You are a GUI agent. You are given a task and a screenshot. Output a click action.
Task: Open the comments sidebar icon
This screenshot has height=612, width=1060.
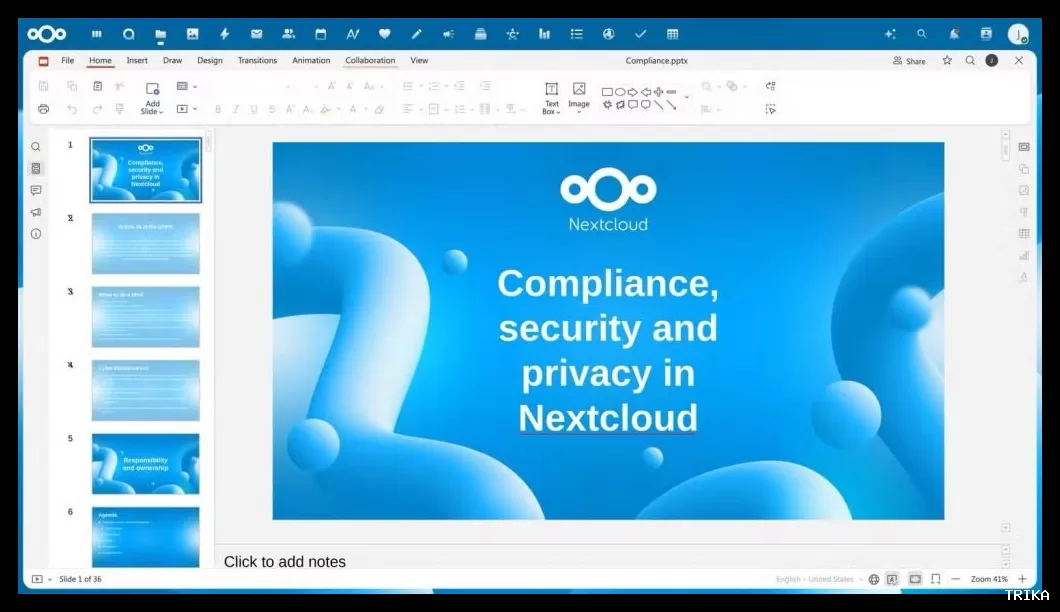(36, 191)
